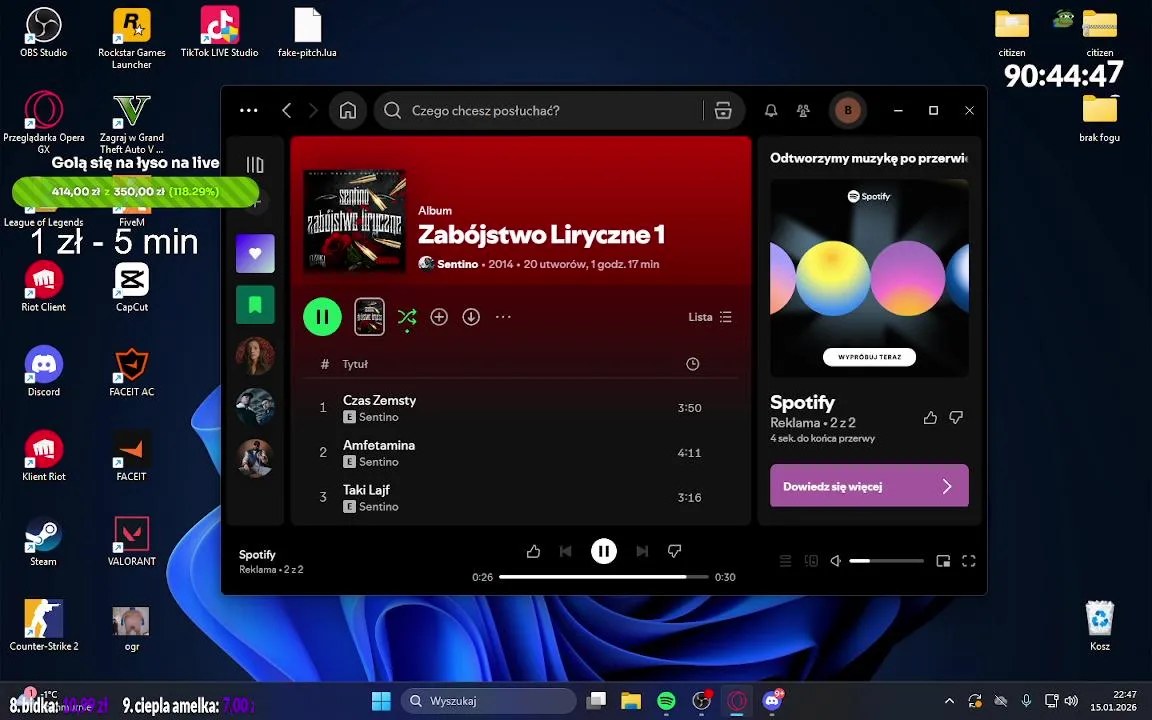The height and width of the screenshot is (720, 1152).
Task: Dislike the ad with thumbs down in panel
Action: (x=956, y=417)
